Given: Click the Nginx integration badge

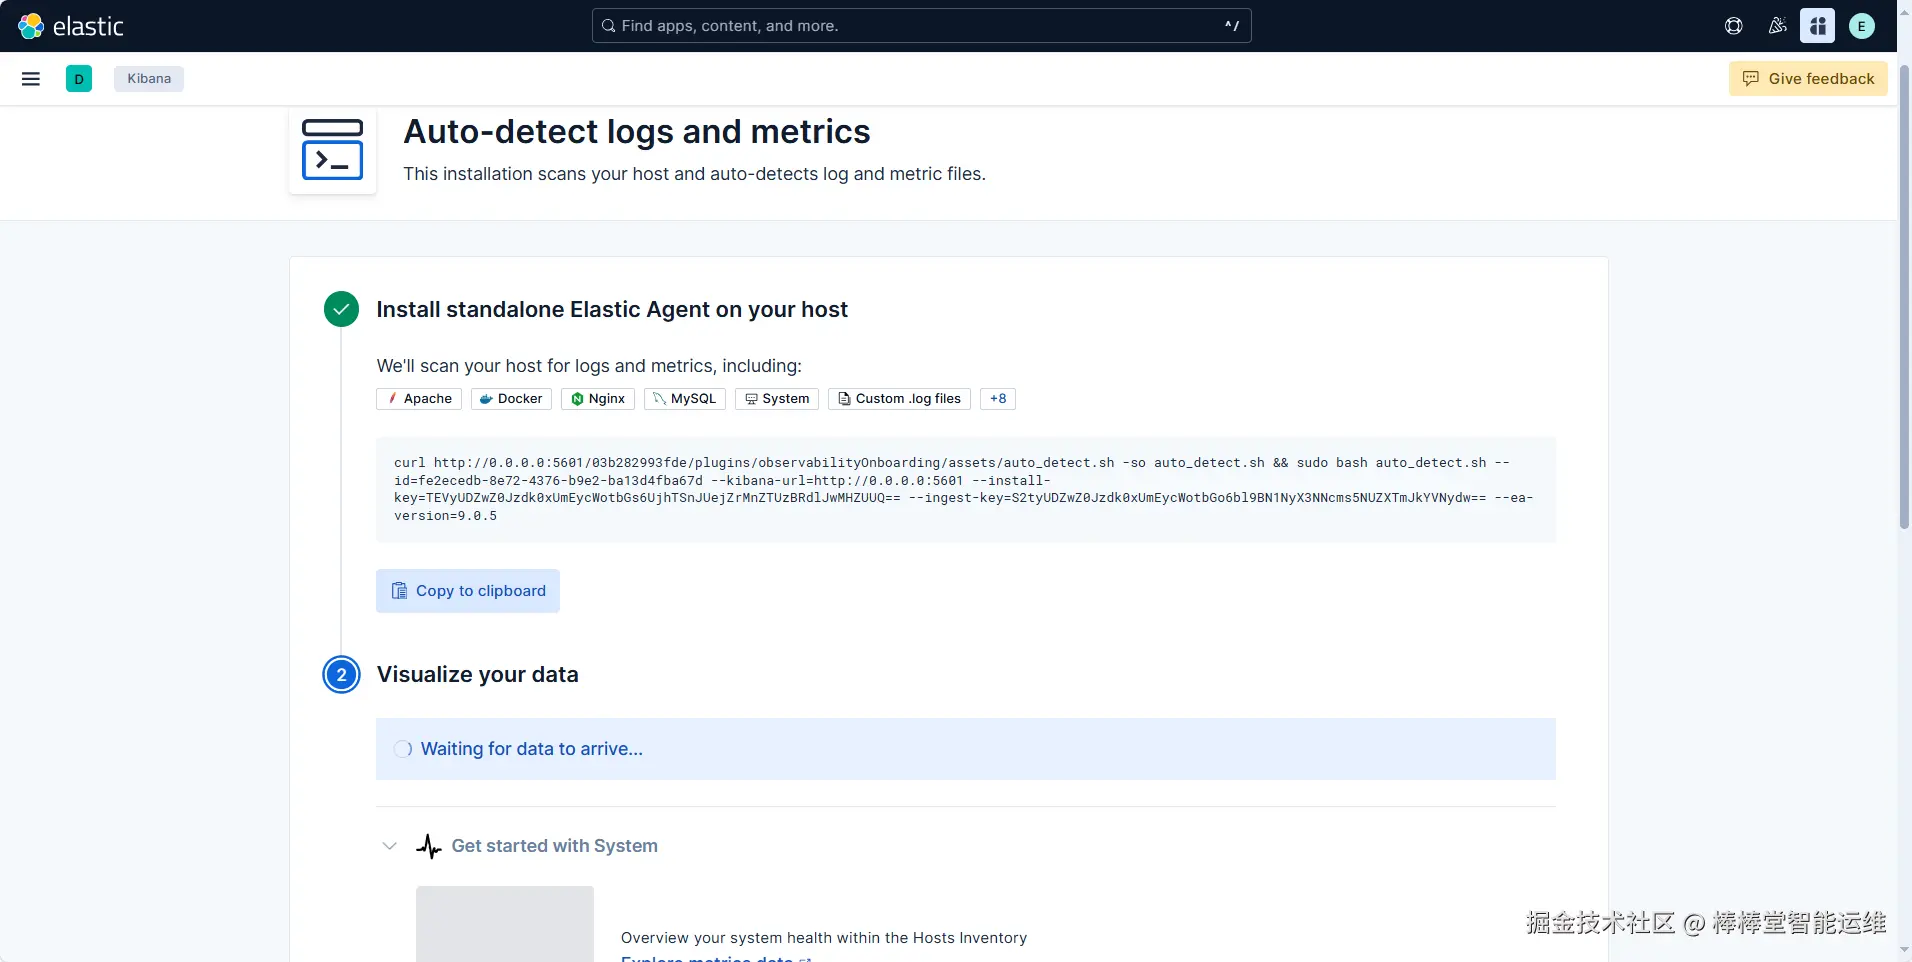Looking at the screenshot, I should (598, 399).
